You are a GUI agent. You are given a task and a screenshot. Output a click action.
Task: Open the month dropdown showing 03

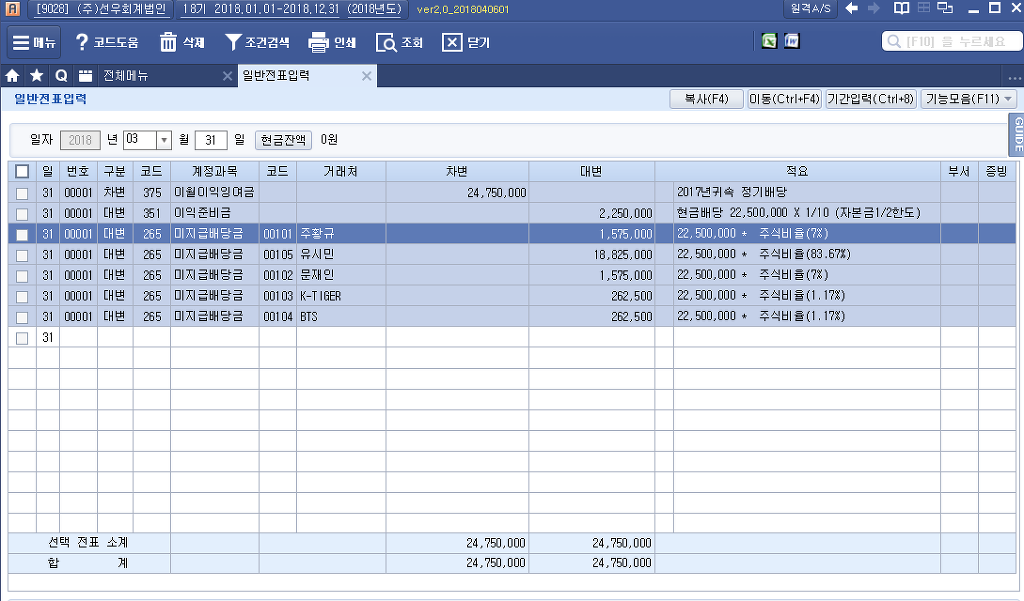tap(164, 140)
